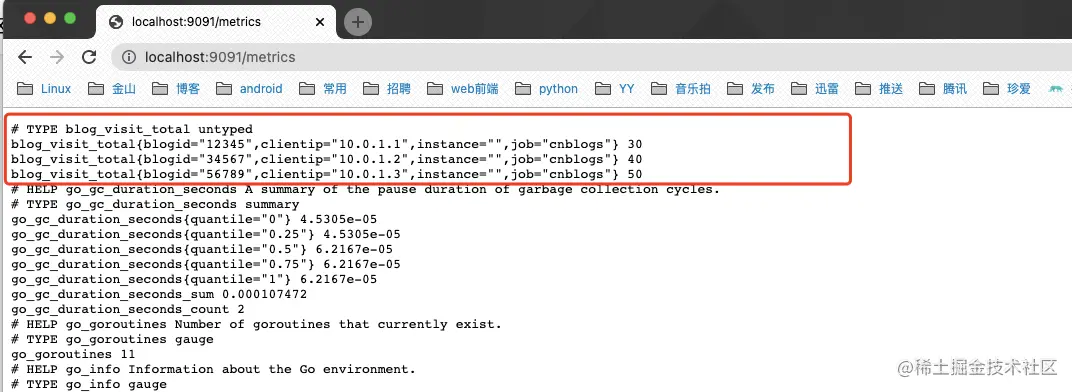
Task: Close the localhost:9091/metrics tab
Action: click(321, 22)
